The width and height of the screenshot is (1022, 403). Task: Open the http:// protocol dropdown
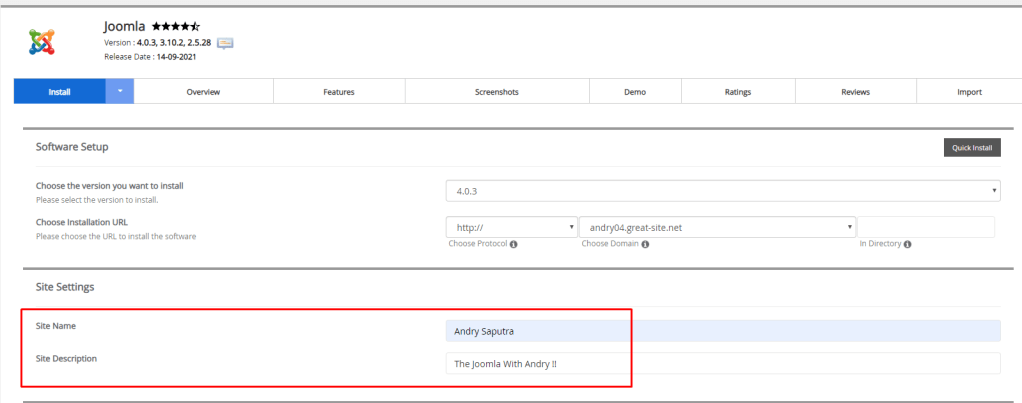click(512, 227)
